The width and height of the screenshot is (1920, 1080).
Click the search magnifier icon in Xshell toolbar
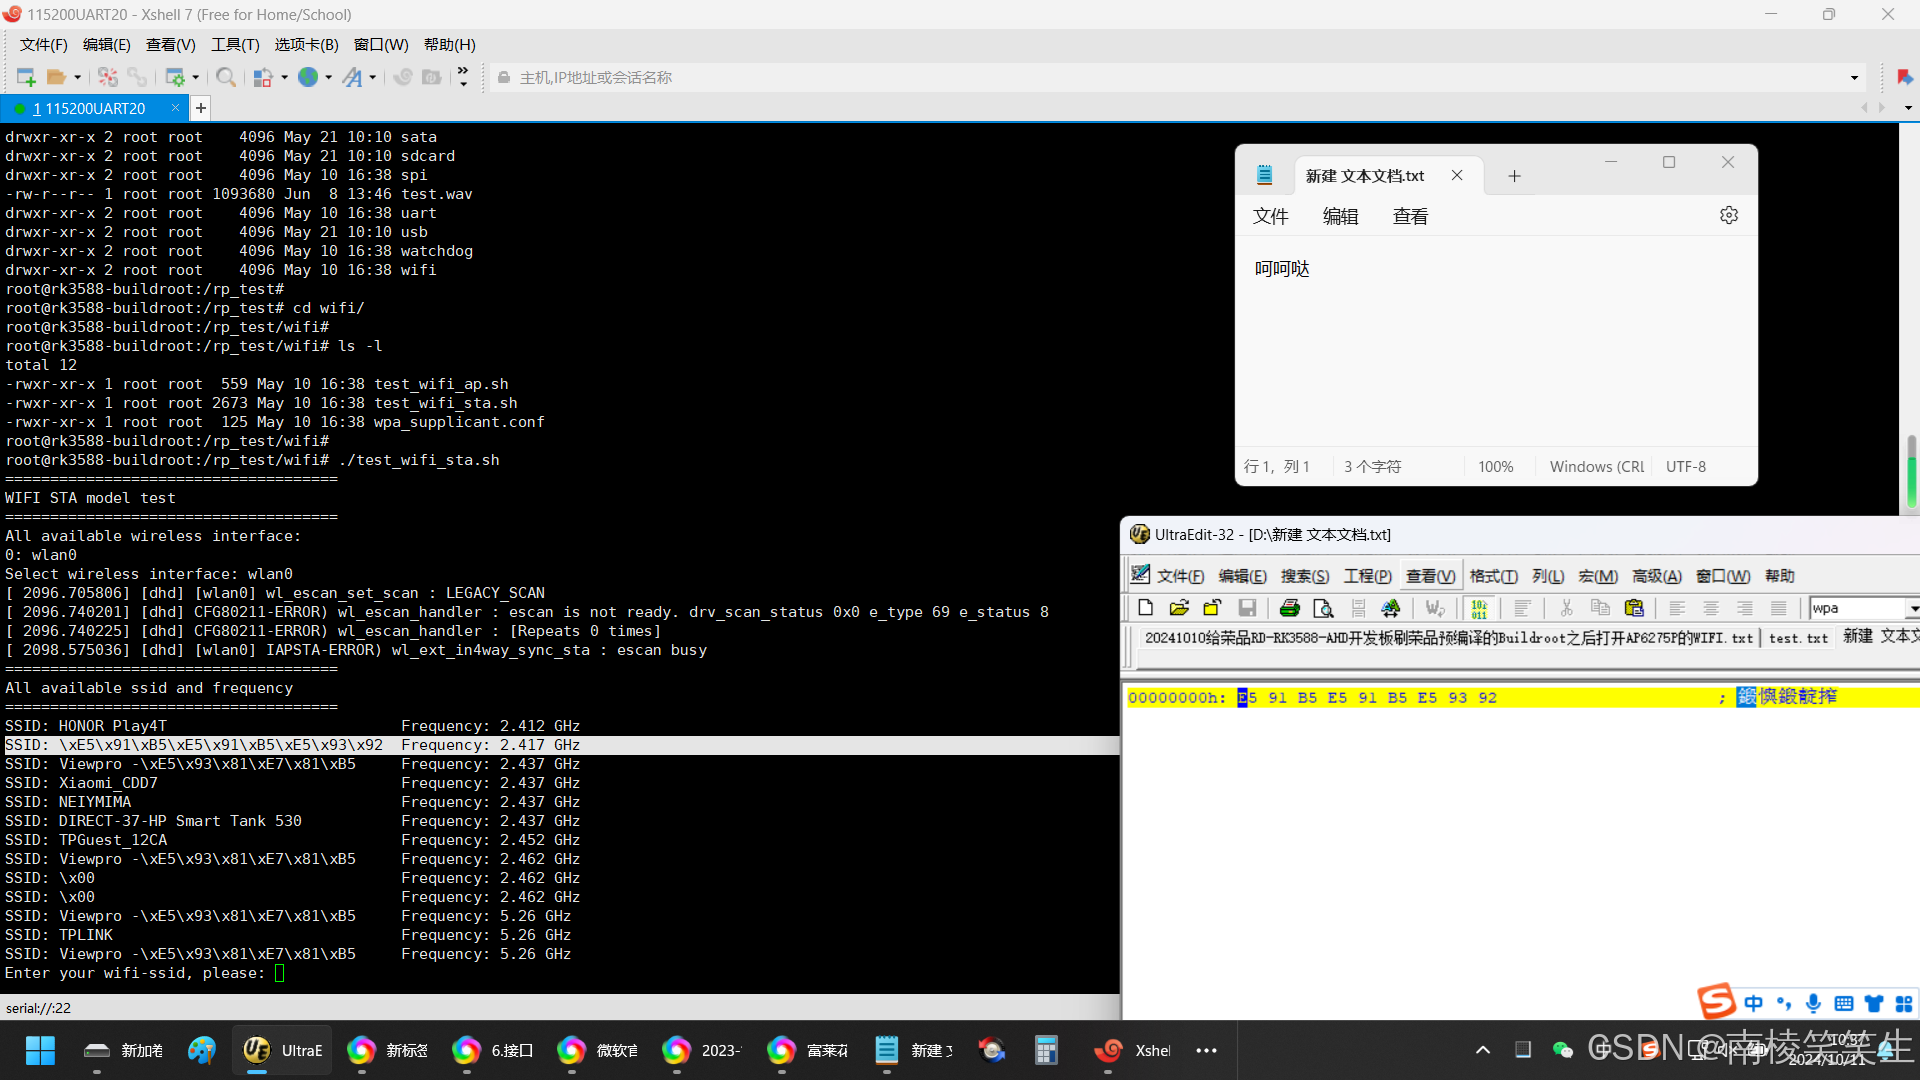click(226, 77)
